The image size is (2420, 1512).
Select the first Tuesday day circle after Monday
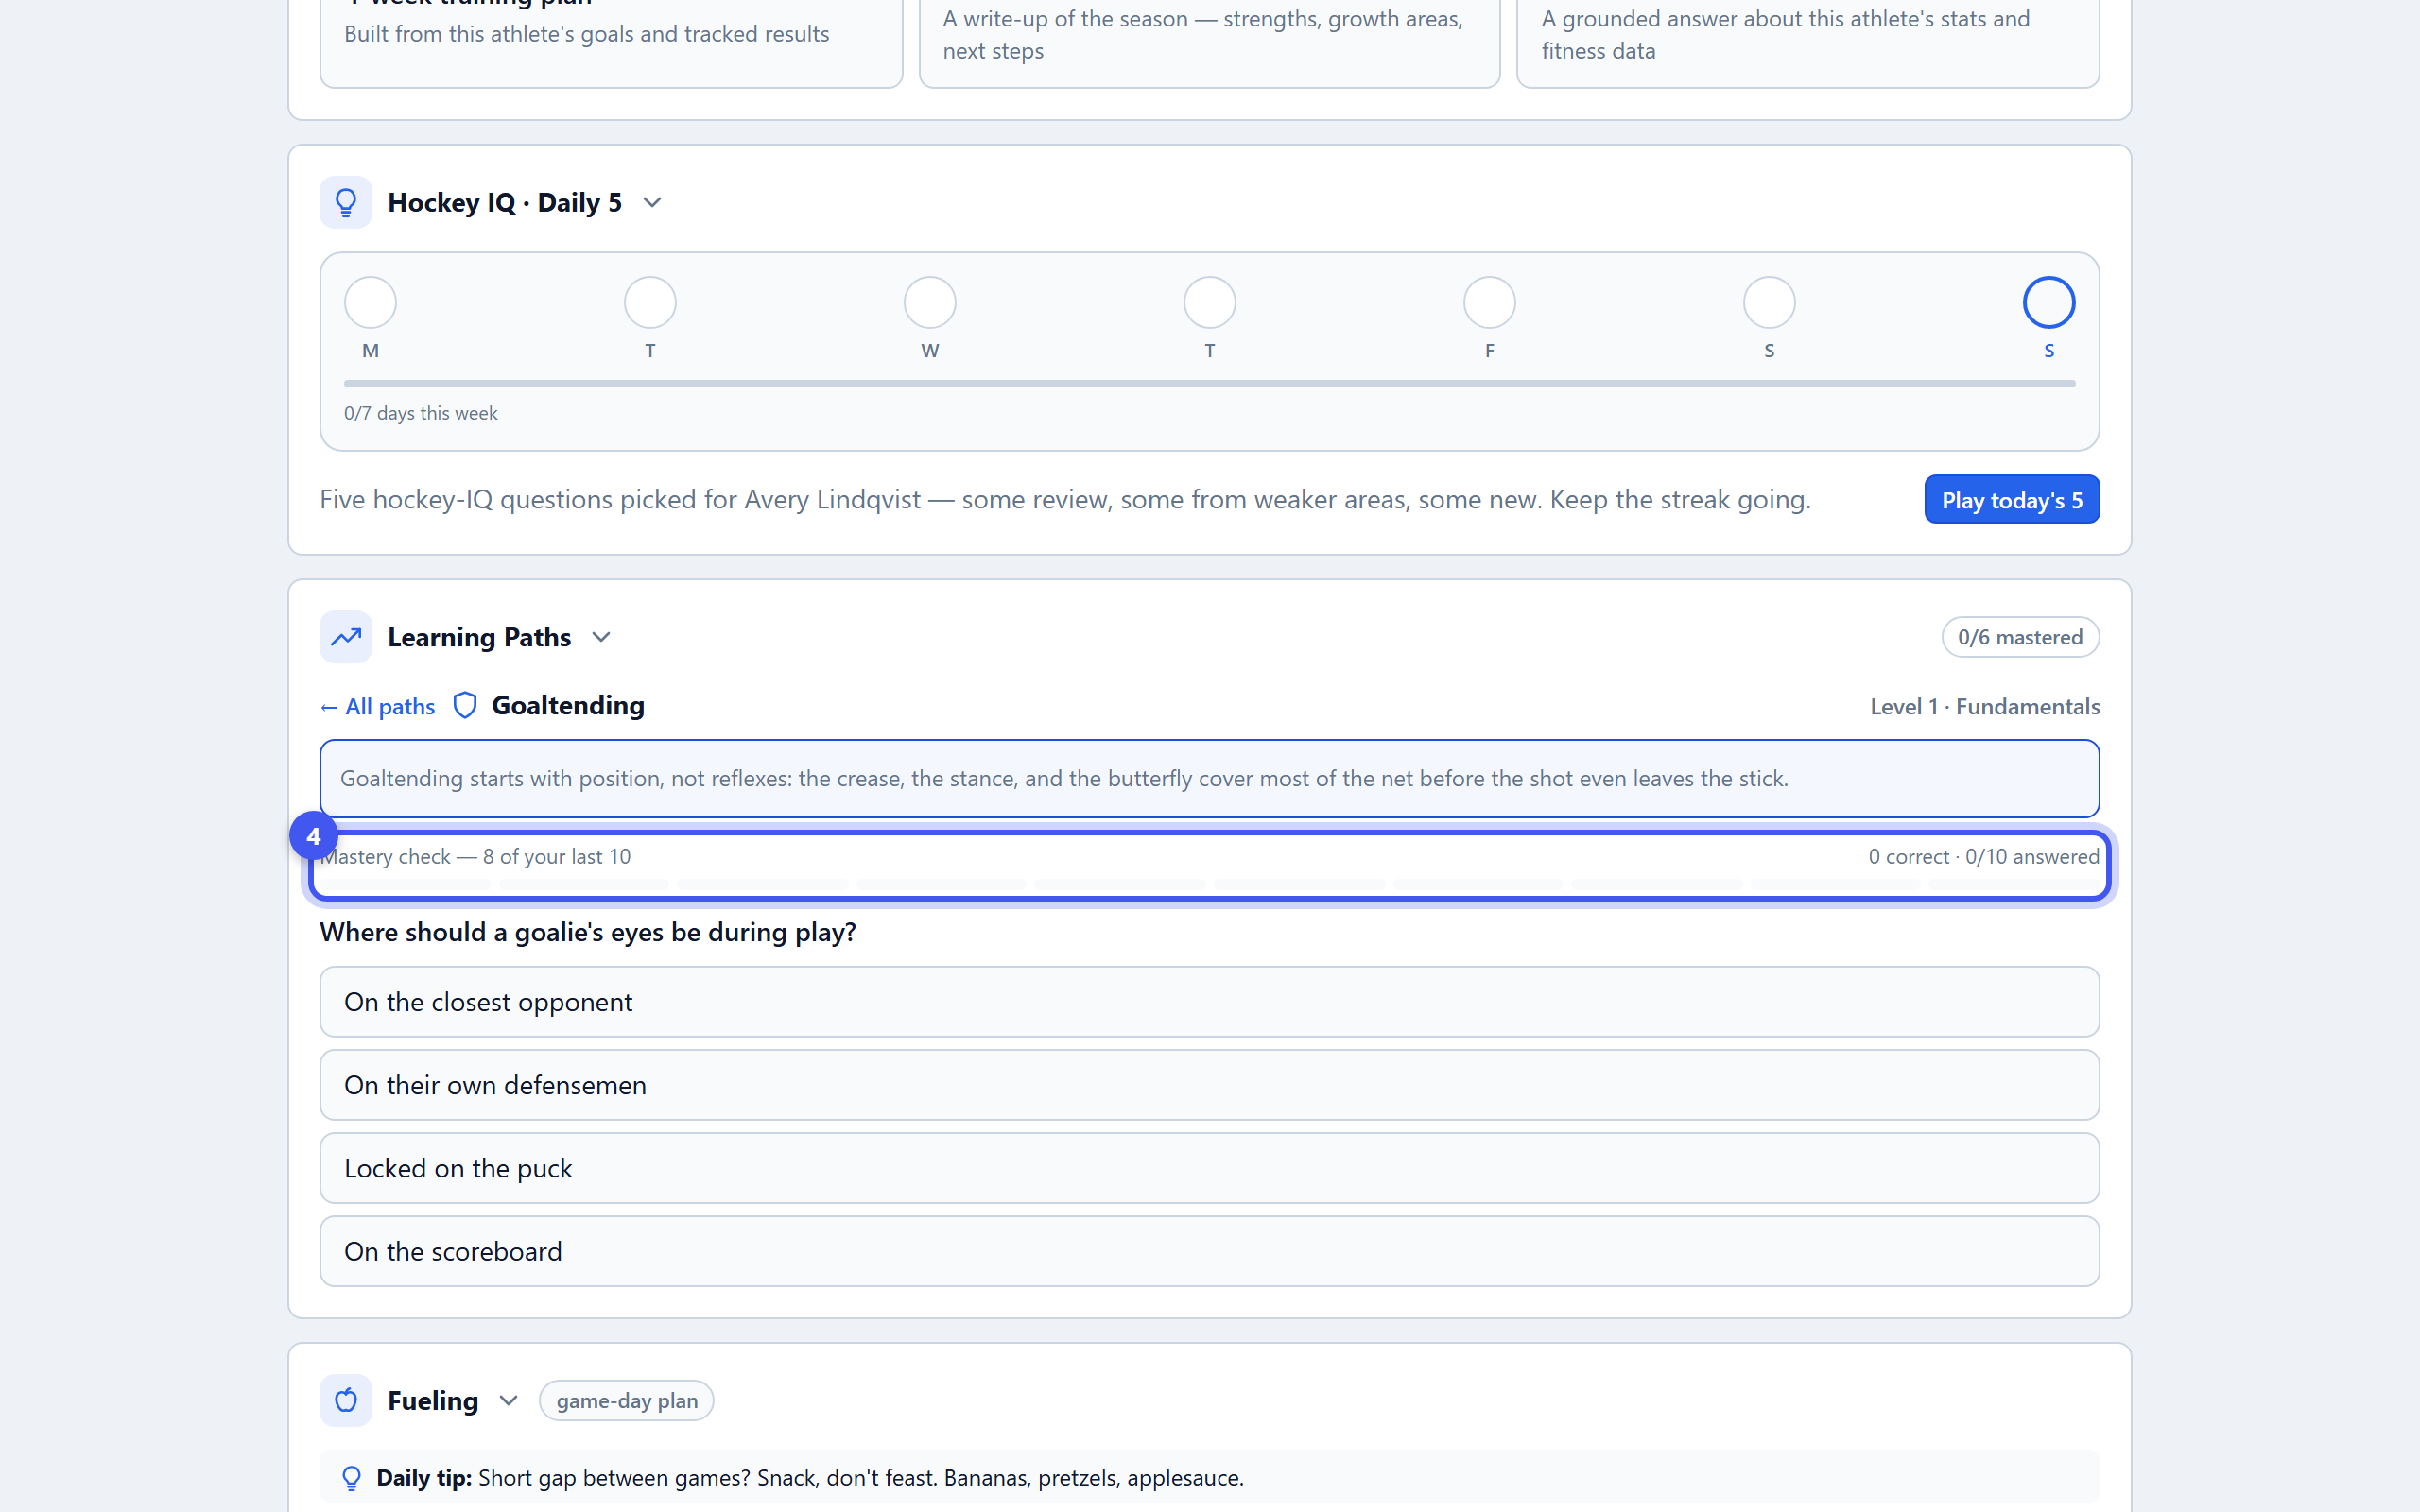point(650,302)
